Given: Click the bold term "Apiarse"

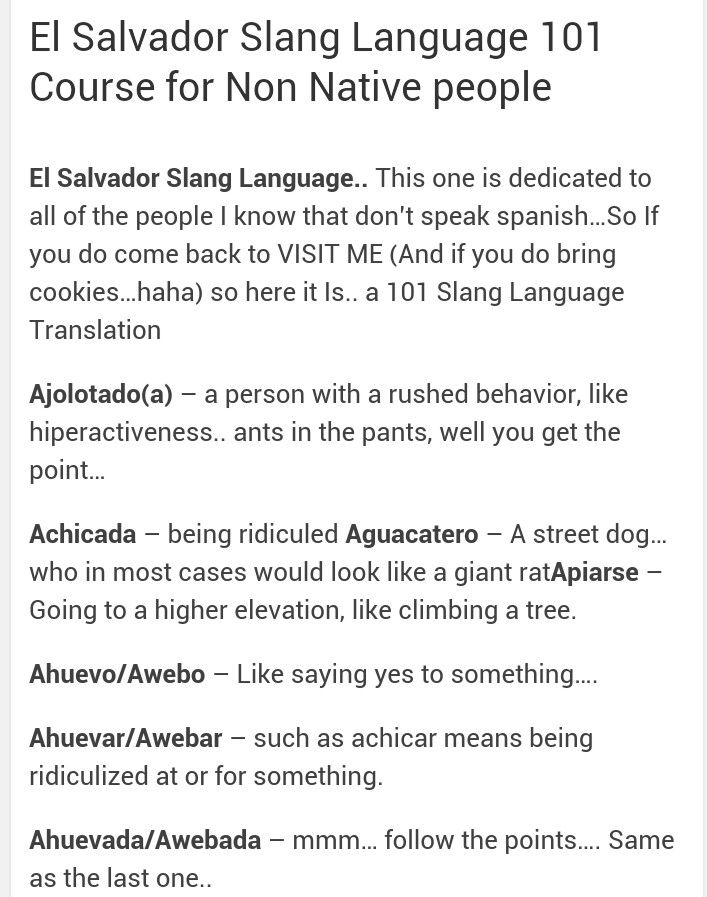Looking at the screenshot, I should pyautogui.click(x=594, y=572).
